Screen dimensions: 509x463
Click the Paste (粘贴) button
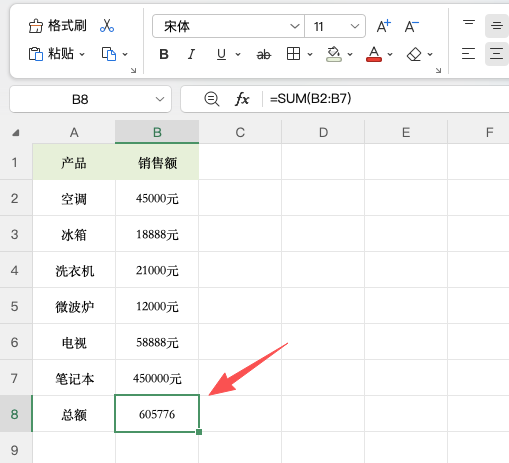click(x=51, y=54)
